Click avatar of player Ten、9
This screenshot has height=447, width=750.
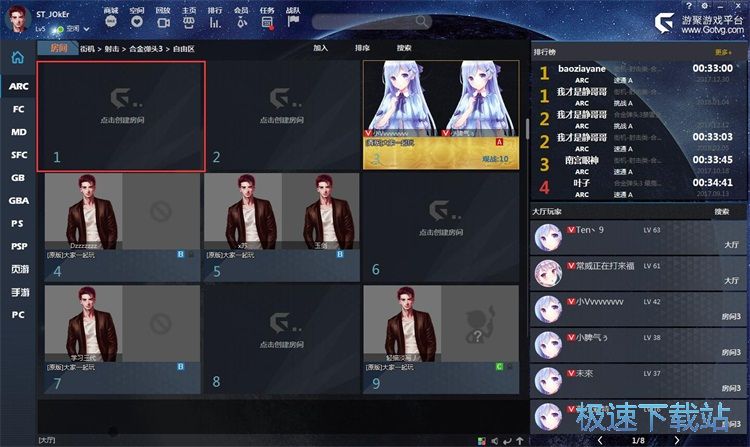548,238
